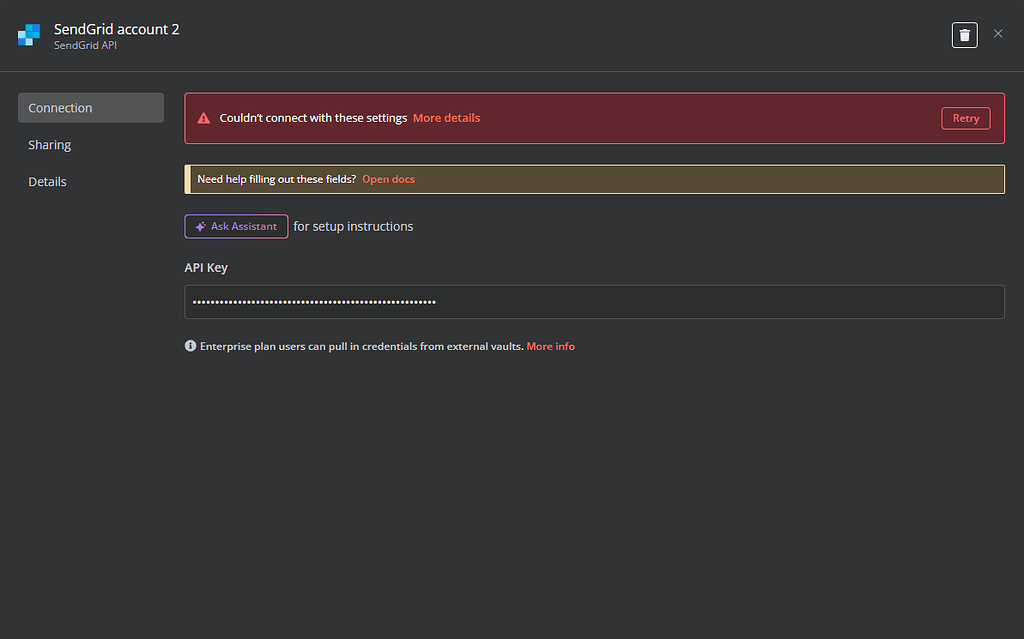1024x639 pixels.
Task: Close the credential dialog with the X
Action: (998, 34)
